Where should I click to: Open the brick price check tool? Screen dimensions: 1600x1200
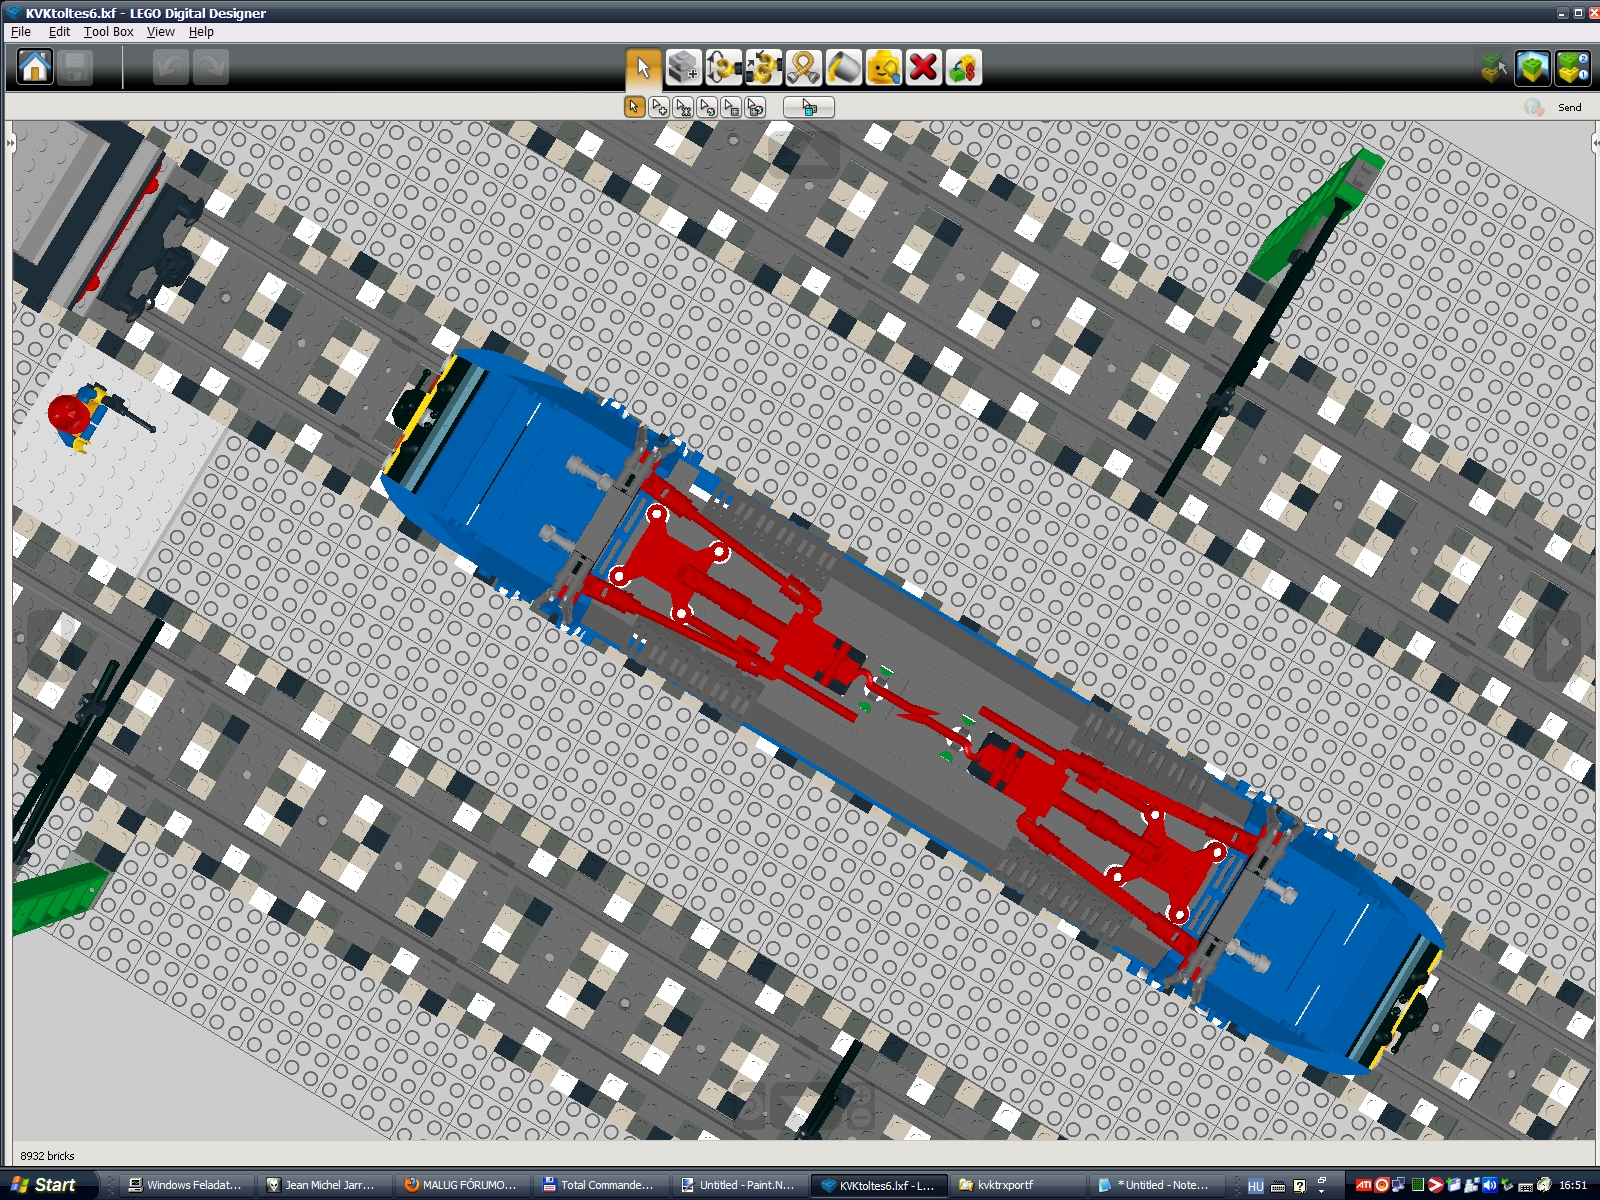[964, 68]
